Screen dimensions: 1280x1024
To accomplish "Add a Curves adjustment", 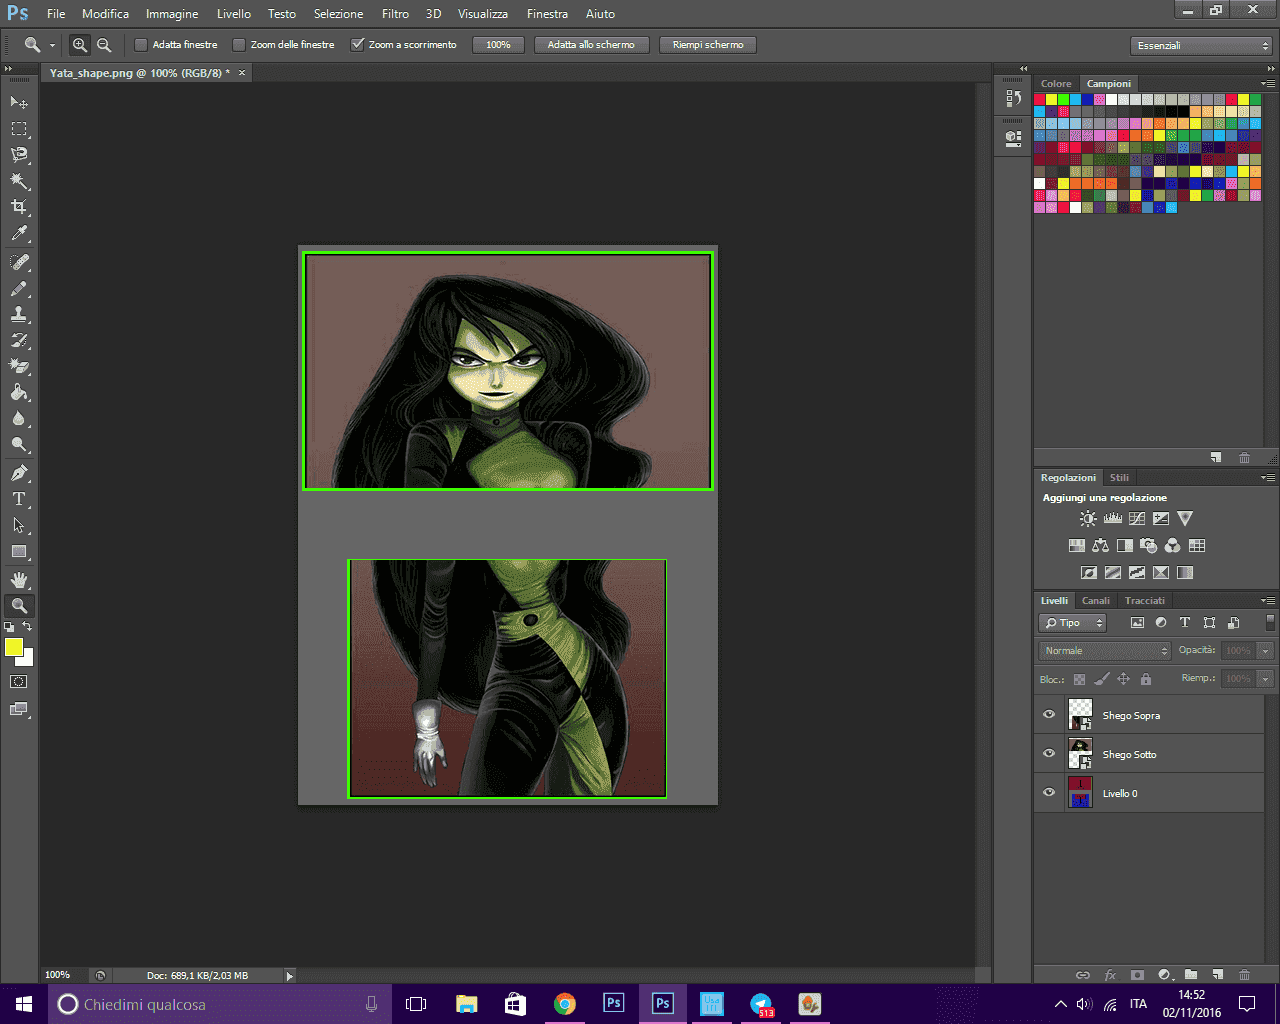I will click(1137, 518).
